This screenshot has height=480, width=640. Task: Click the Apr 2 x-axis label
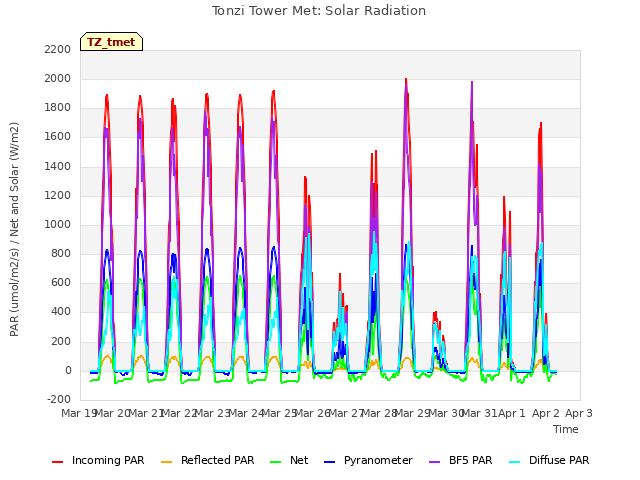click(545, 413)
